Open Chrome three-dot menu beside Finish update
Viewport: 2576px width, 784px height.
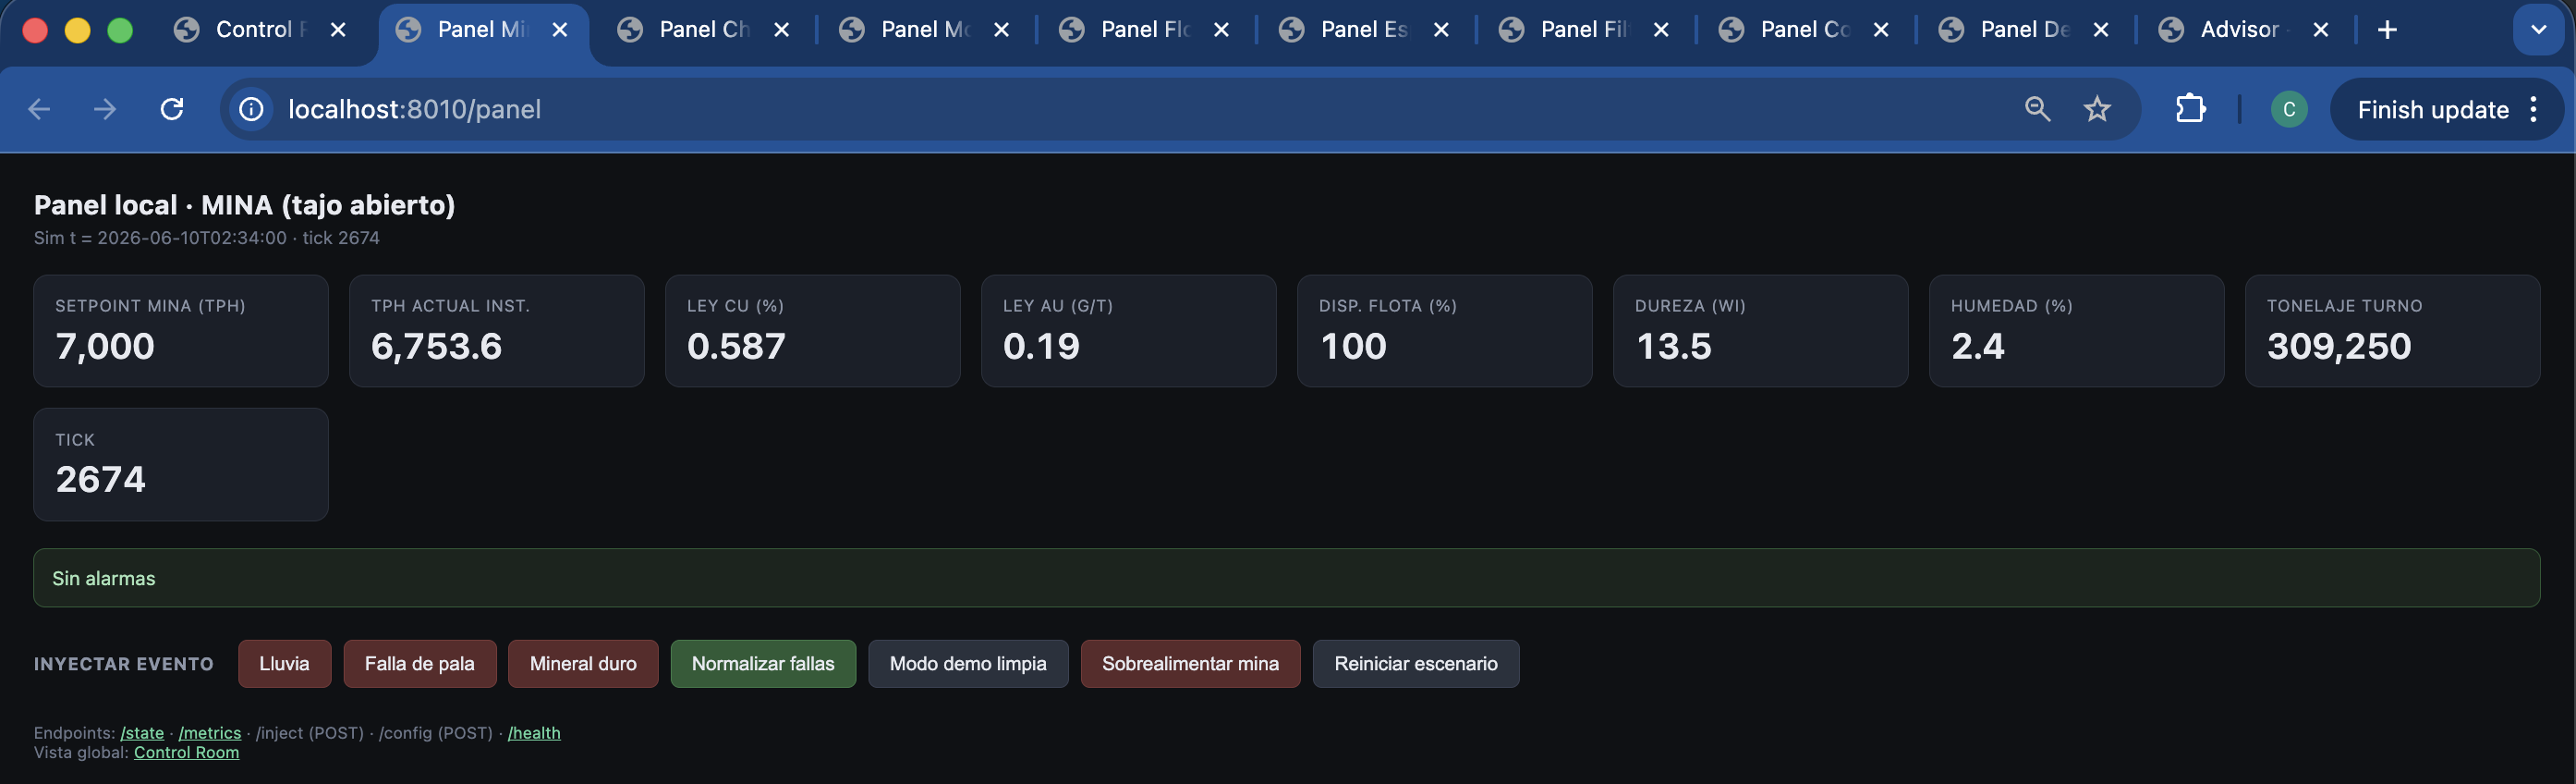point(2534,109)
